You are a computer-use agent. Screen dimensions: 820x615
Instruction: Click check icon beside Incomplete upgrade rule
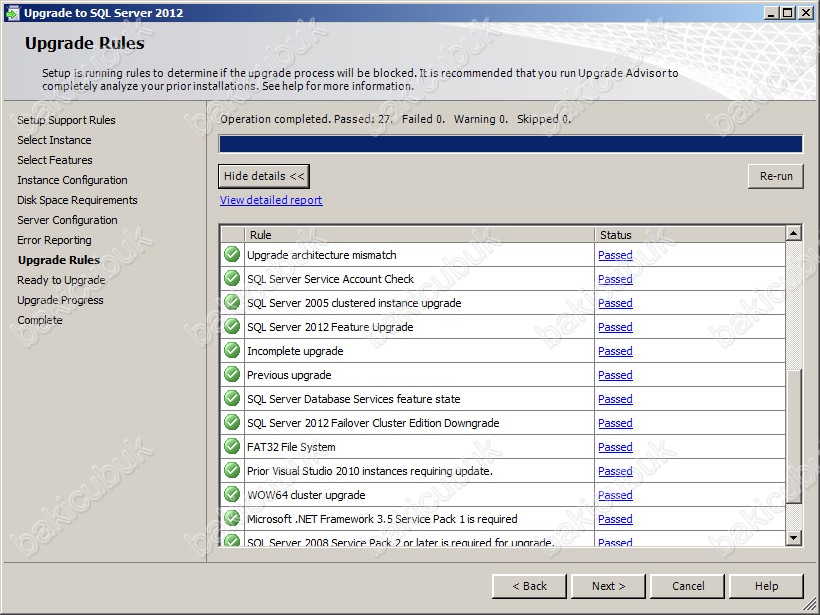tap(232, 350)
